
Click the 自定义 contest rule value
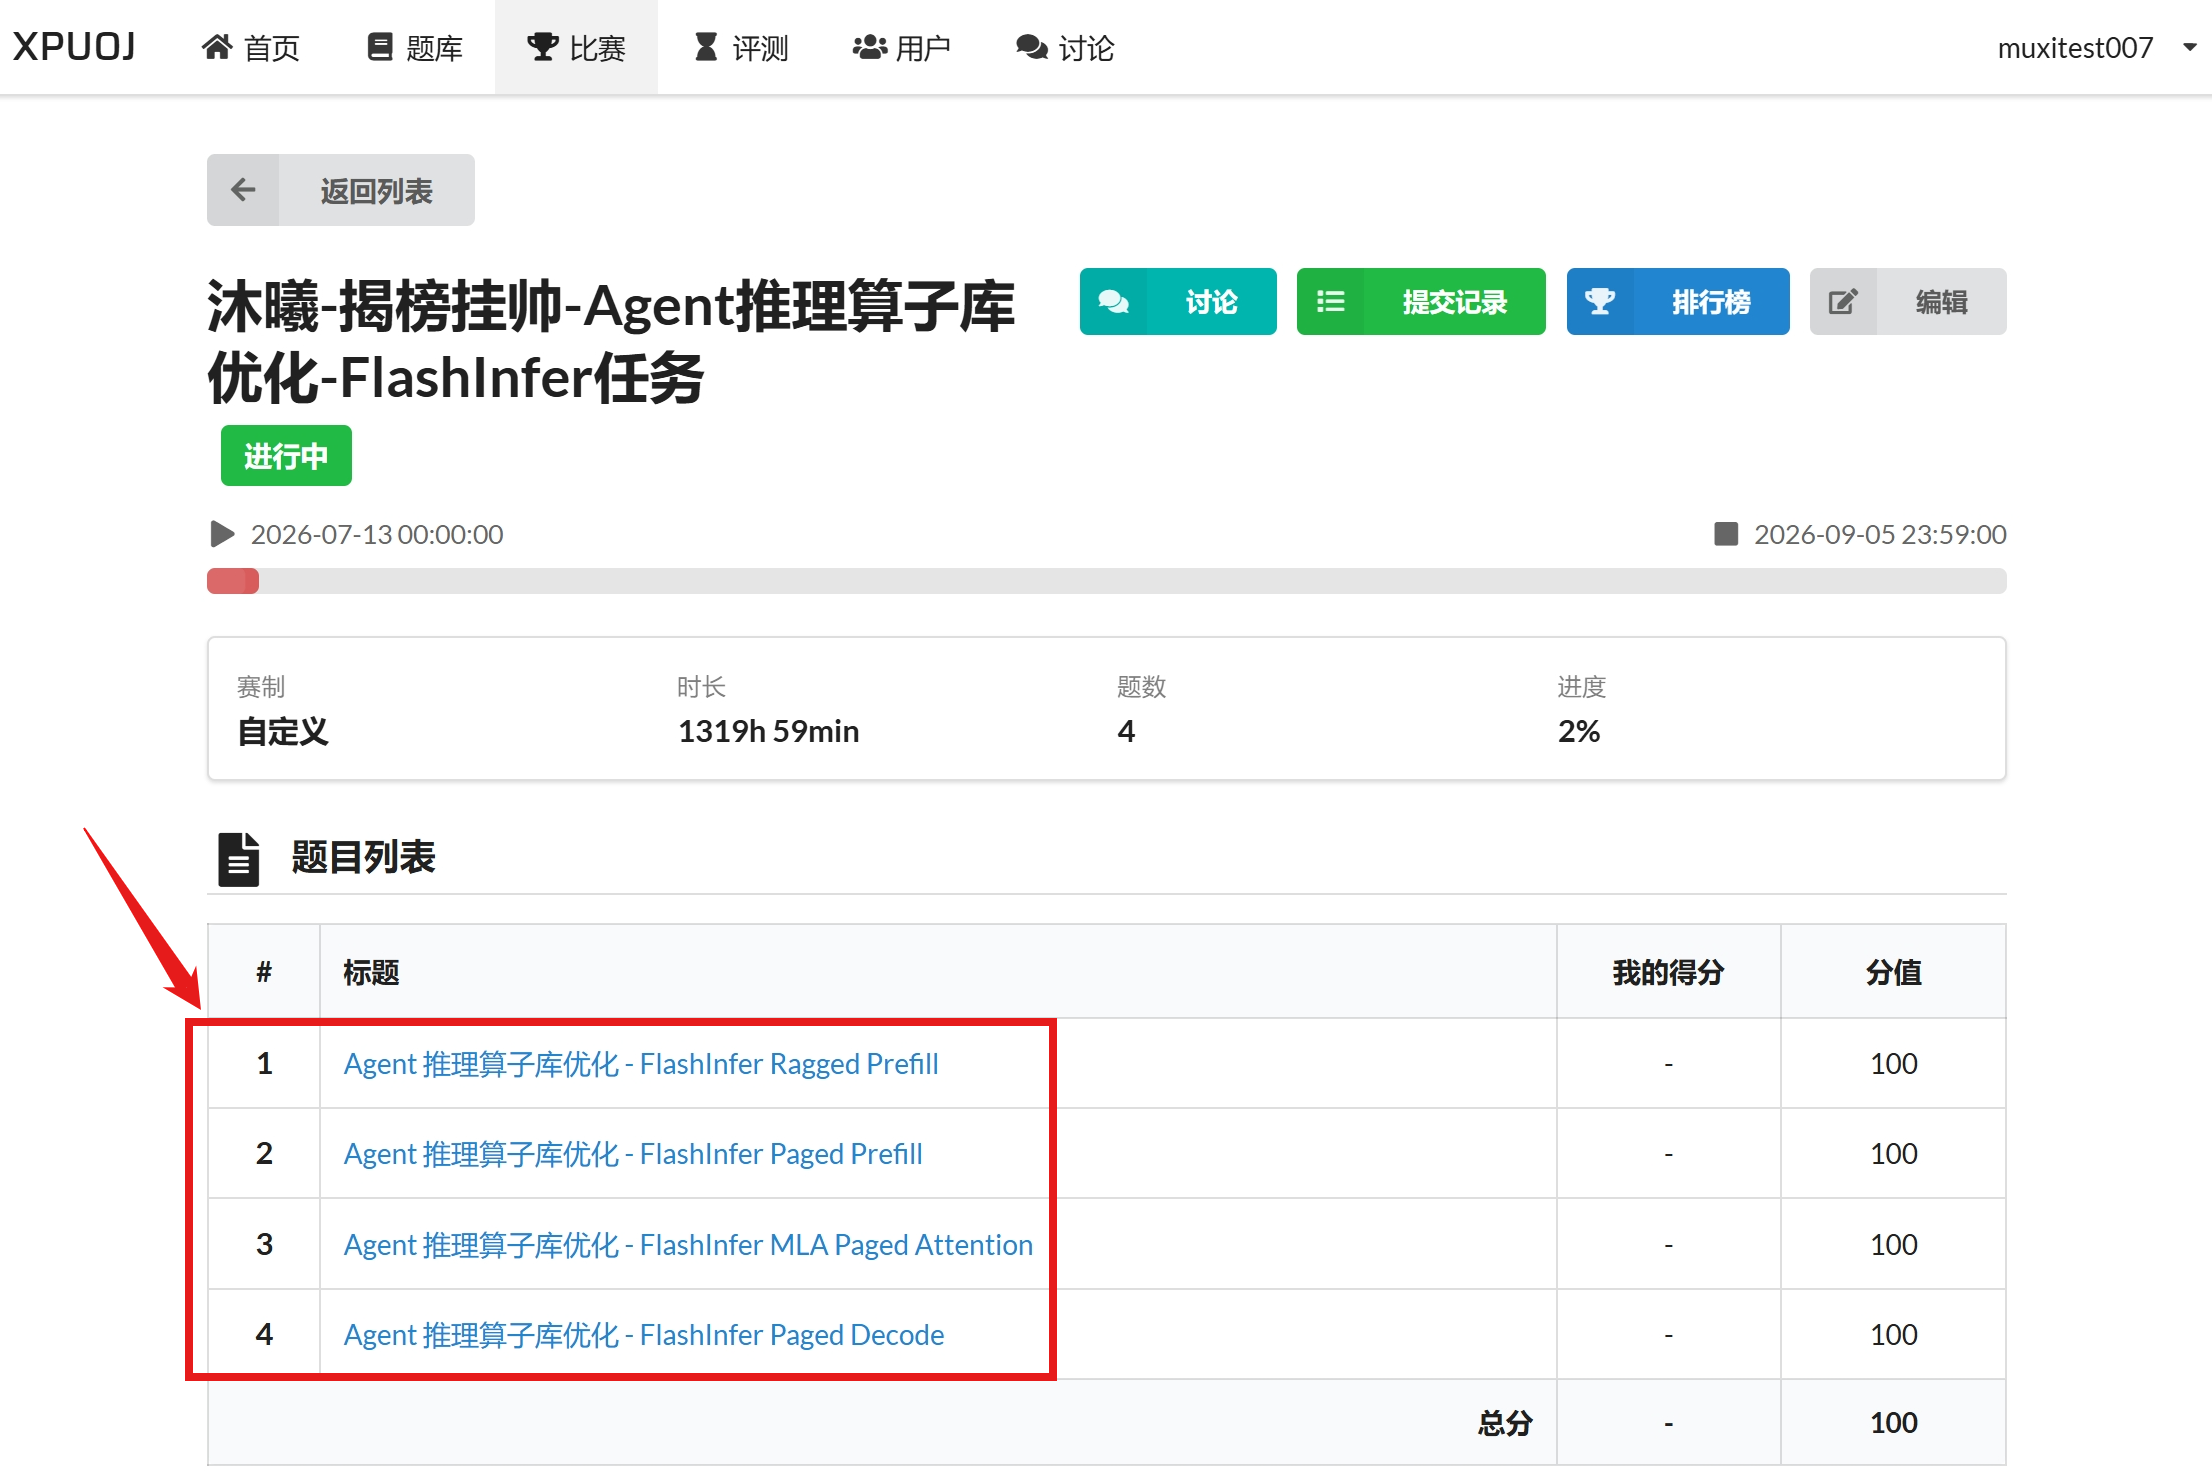tap(283, 731)
